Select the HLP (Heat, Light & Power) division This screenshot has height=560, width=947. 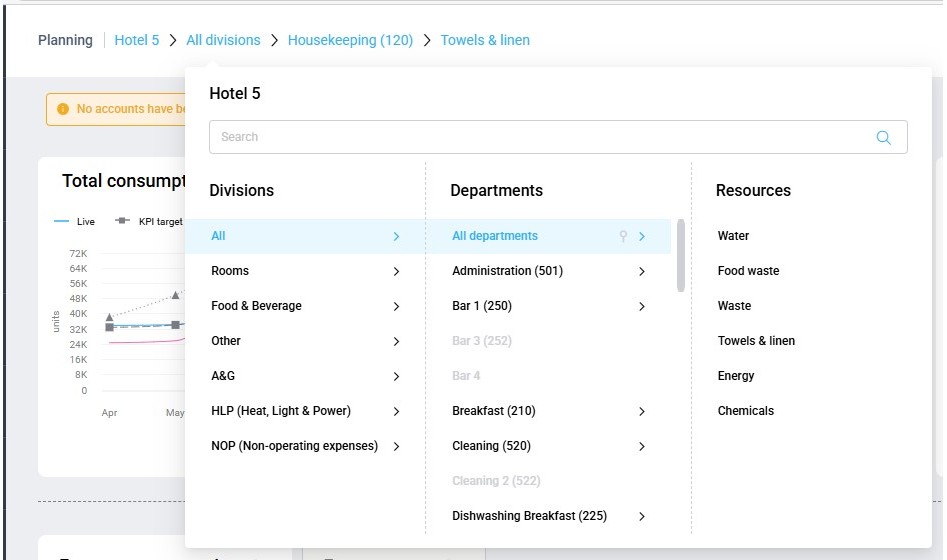tap(281, 411)
